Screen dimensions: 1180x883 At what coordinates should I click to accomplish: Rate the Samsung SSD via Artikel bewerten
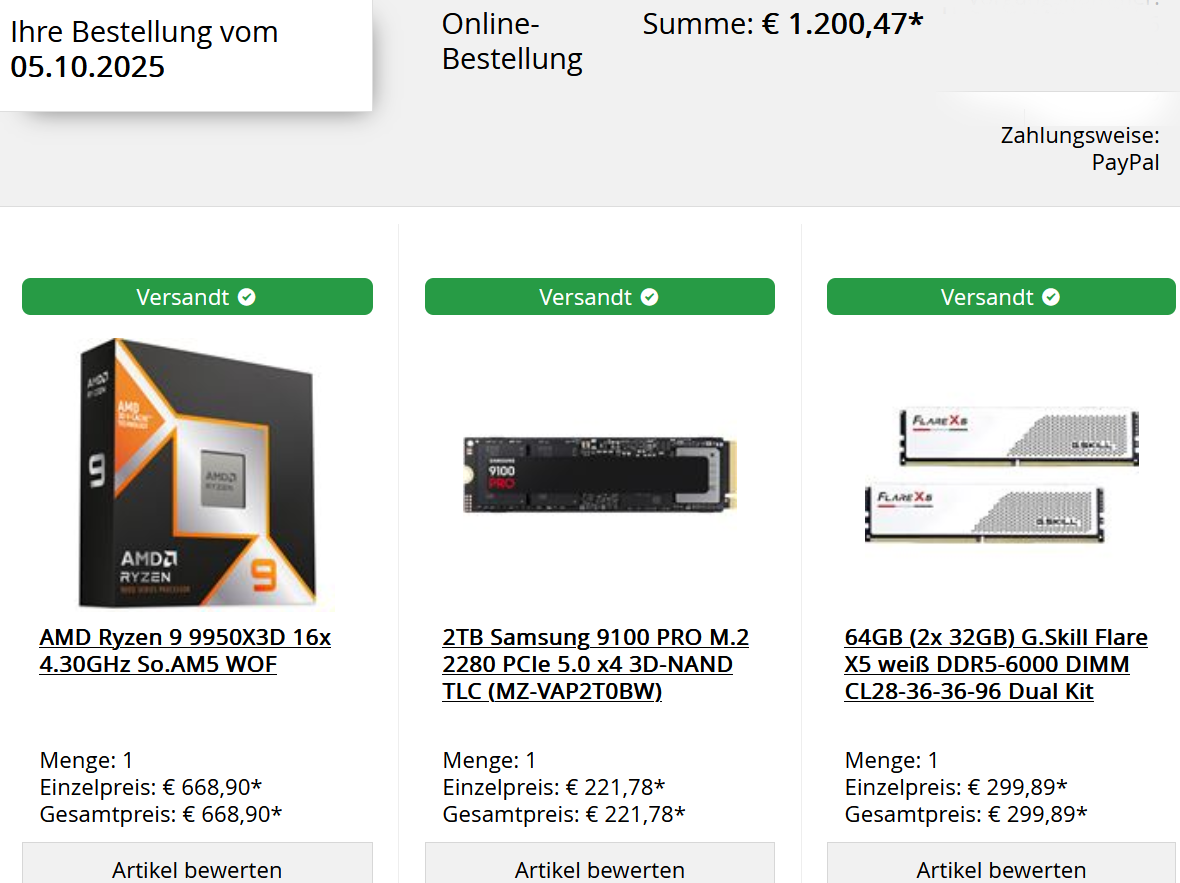[x=600, y=865]
